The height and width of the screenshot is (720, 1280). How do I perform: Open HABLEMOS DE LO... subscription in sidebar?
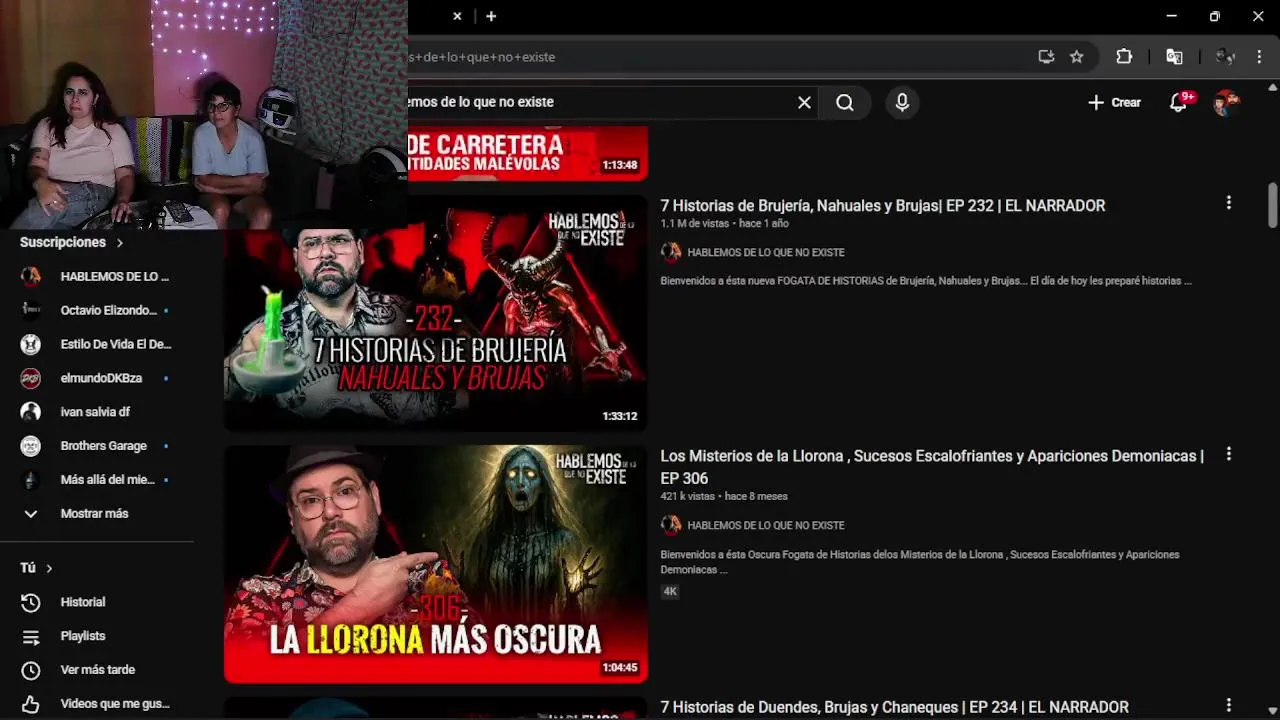[x=97, y=276]
